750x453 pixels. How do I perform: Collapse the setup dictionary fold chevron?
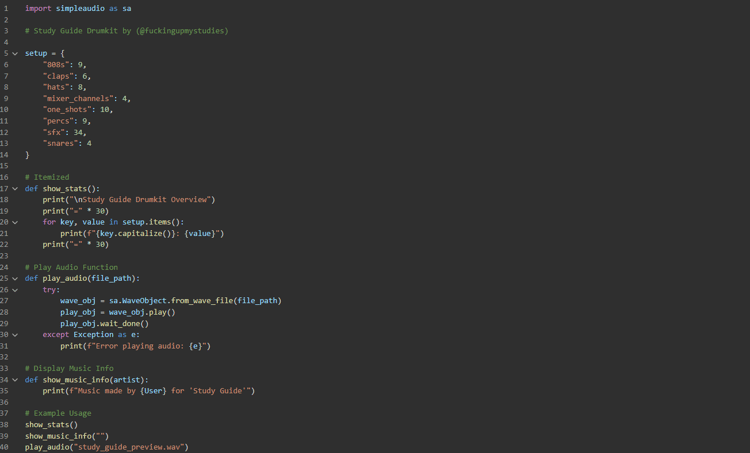(x=15, y=54)
